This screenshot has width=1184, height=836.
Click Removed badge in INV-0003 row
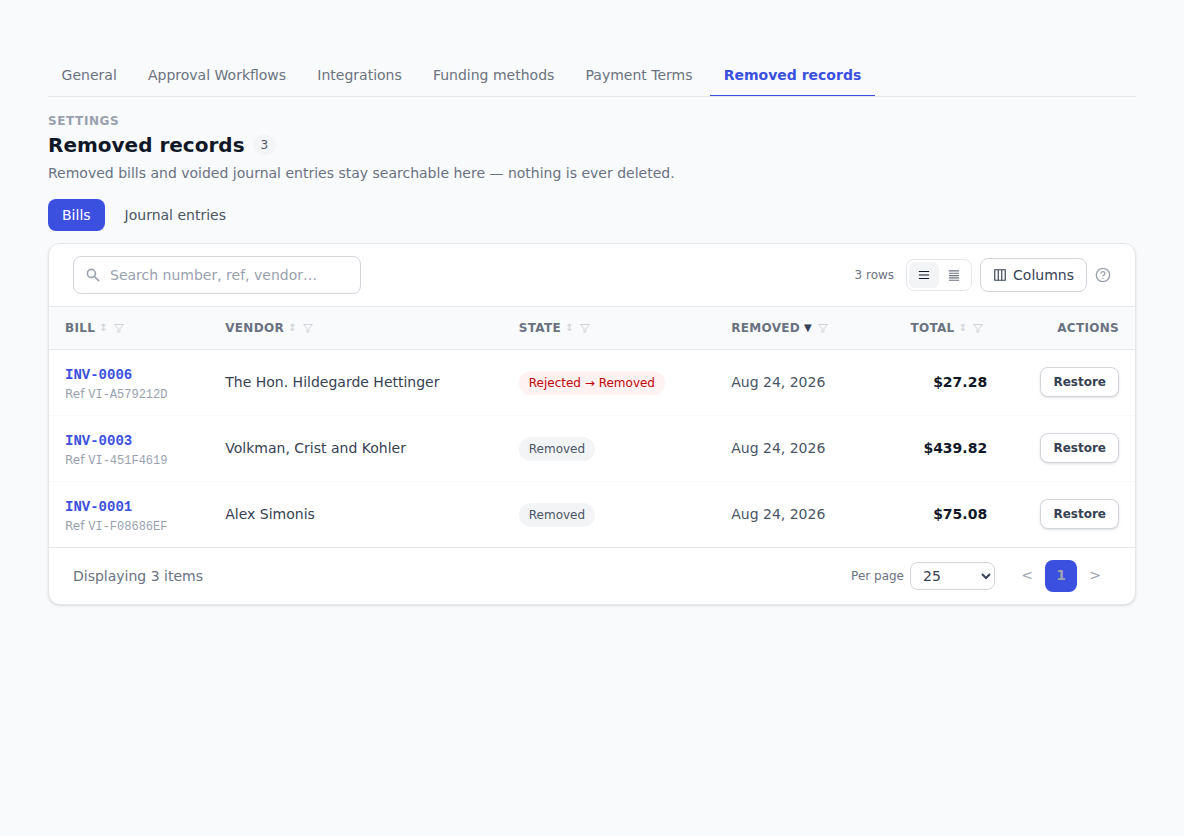557,449
